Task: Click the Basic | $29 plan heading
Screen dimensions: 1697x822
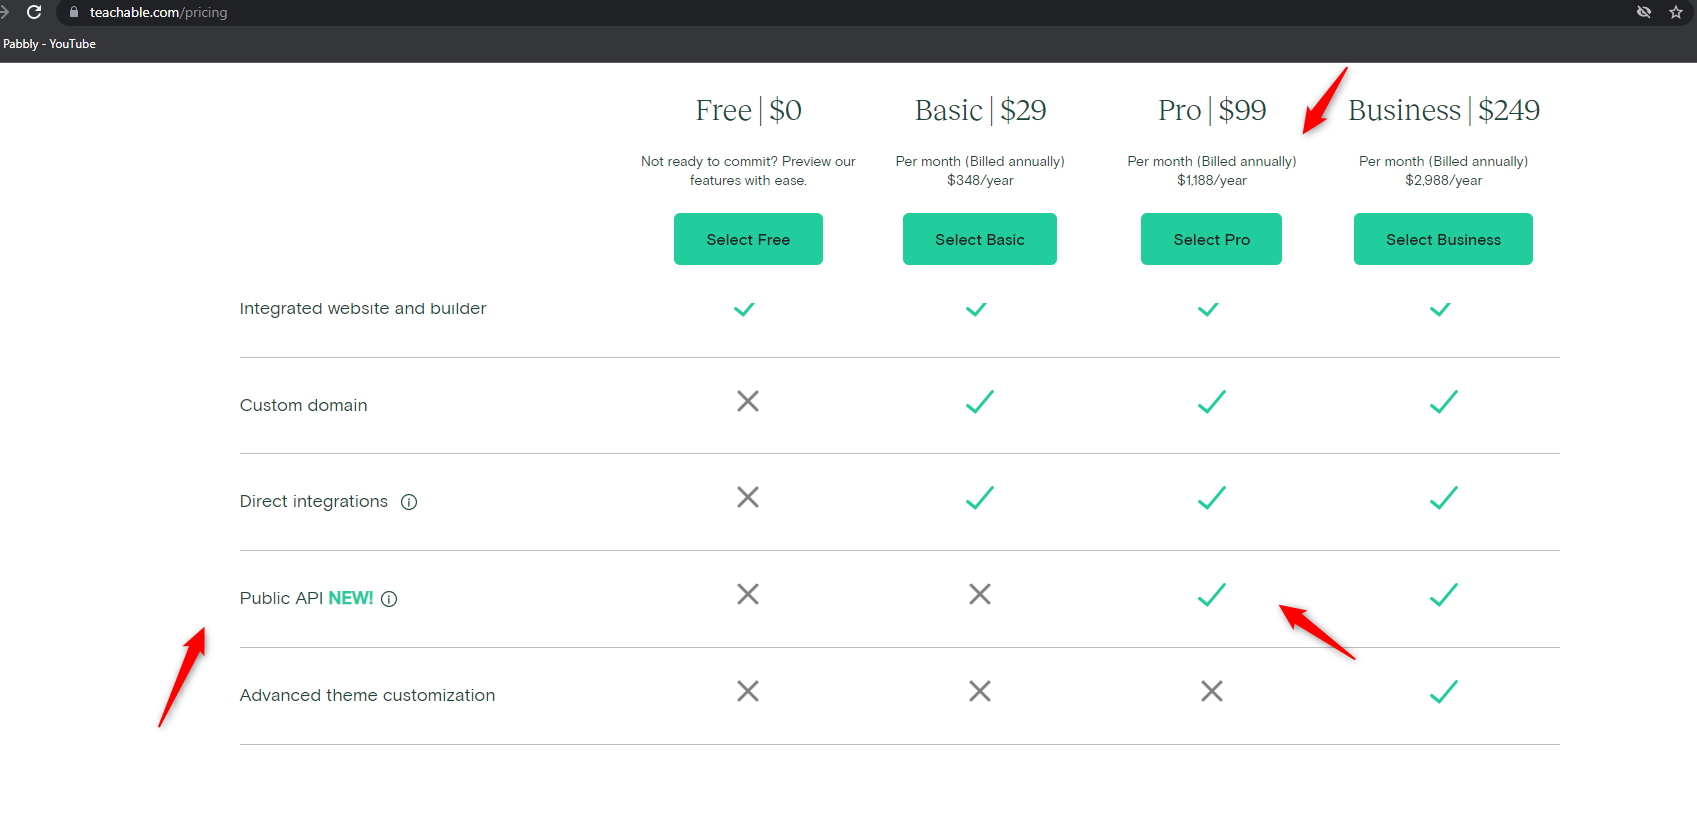Action: tap(981, 110)
